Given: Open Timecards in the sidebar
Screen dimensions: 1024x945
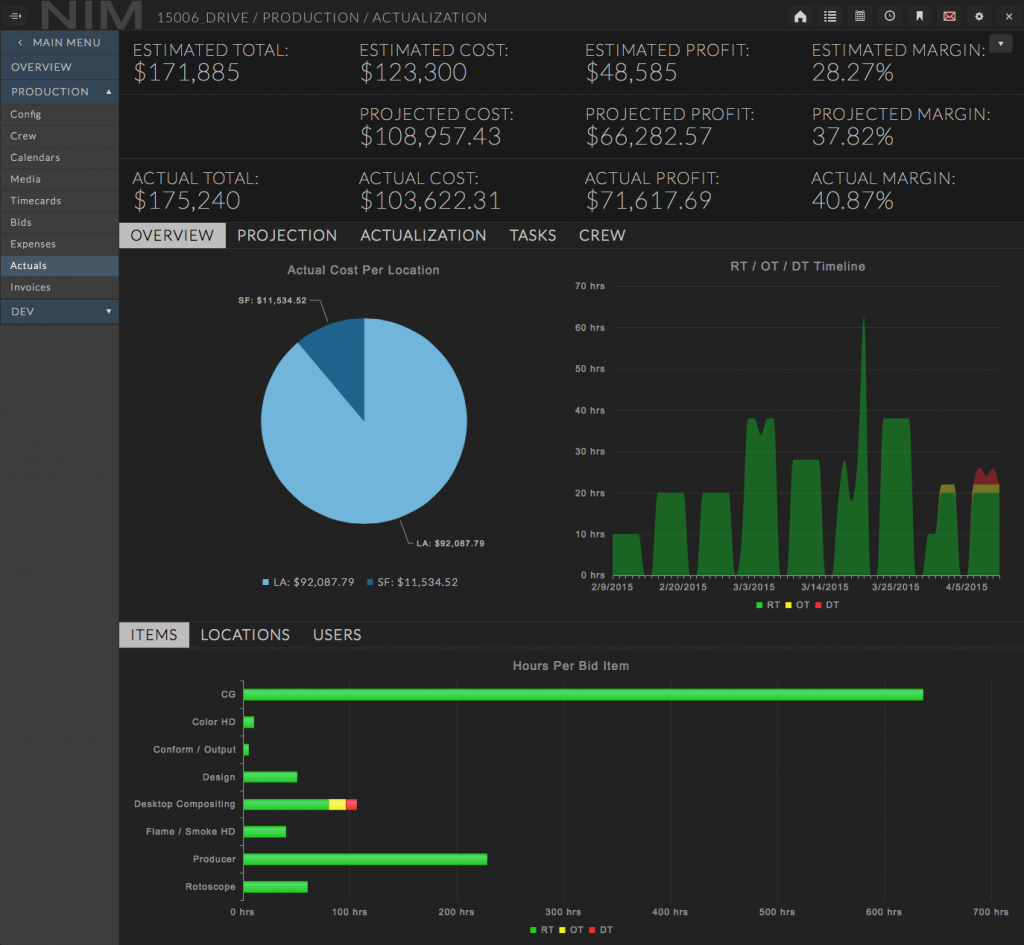Looking at the screenshot, I should [x=36, y=201].
